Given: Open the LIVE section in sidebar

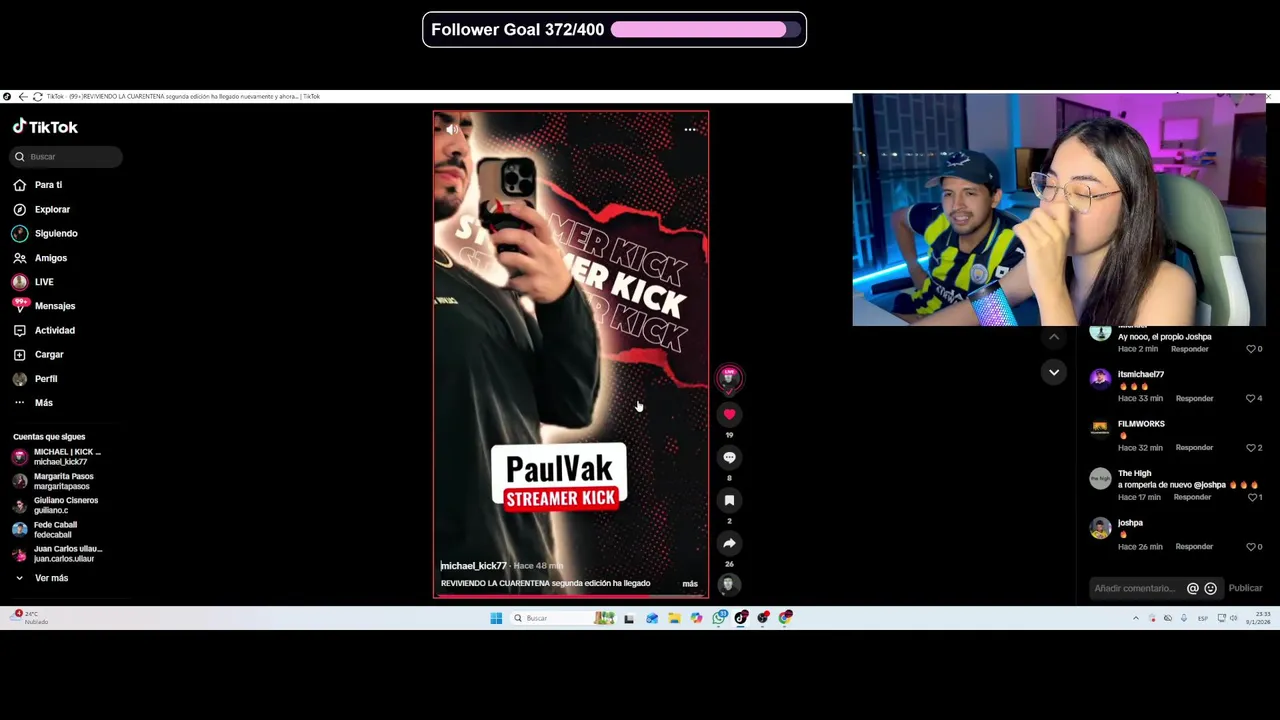Looking at the screenshot, I should [34, 282].
